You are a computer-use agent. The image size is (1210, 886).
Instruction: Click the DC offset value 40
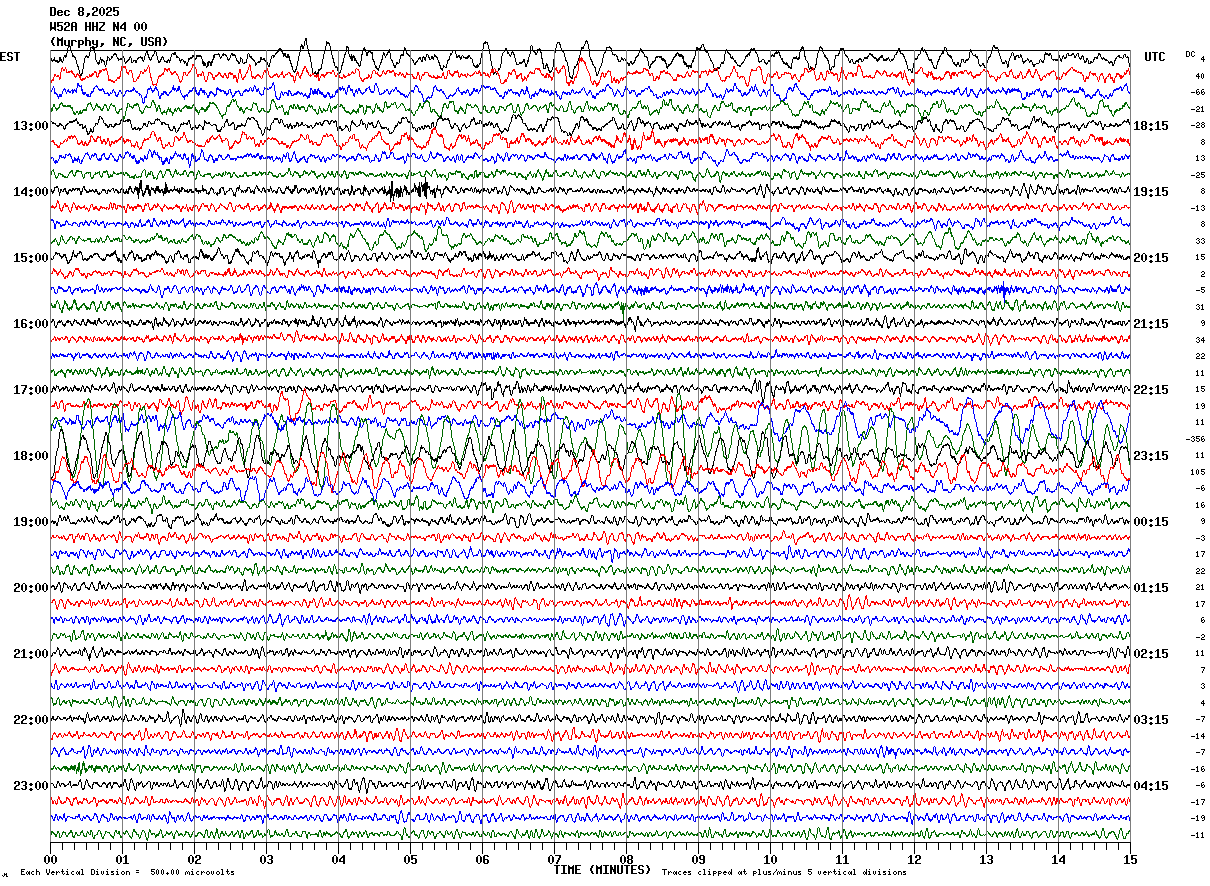(x=1200, y=76)
